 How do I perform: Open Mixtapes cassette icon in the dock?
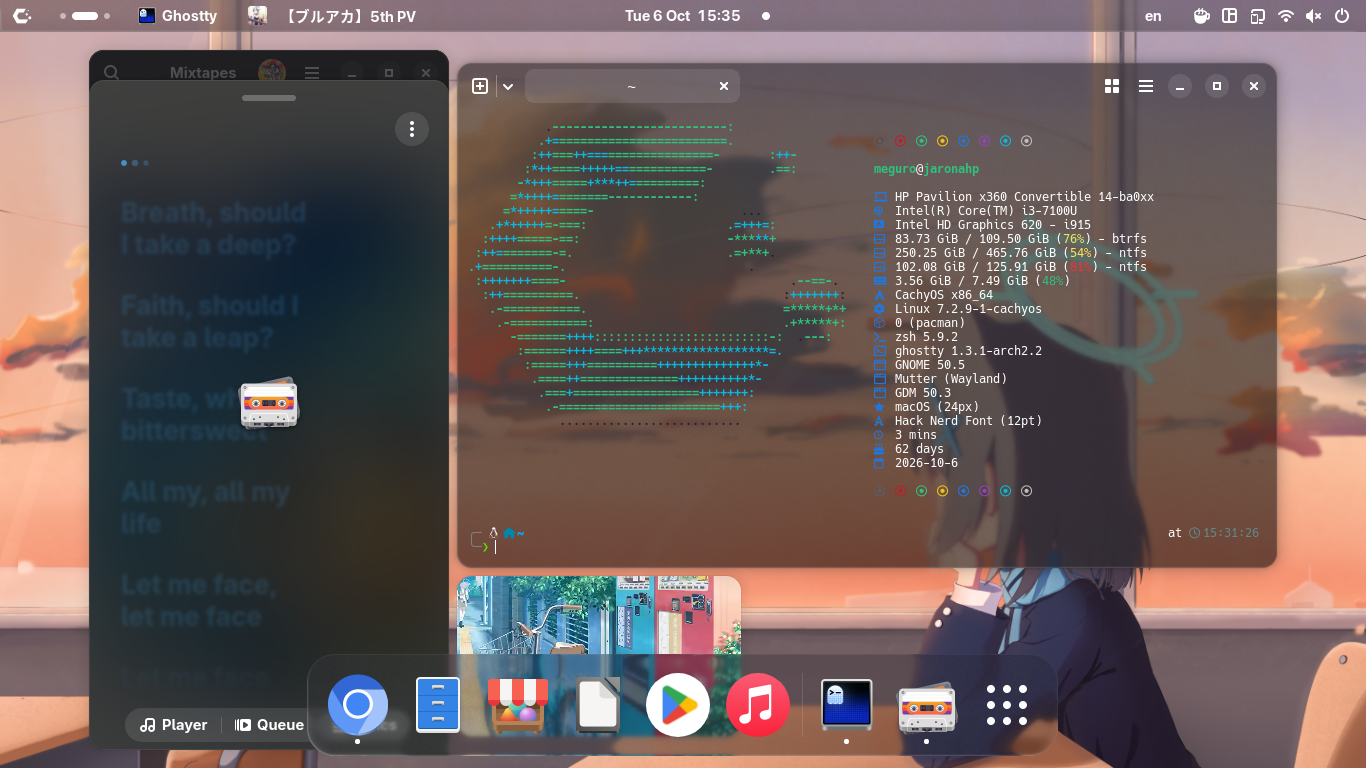927,707
